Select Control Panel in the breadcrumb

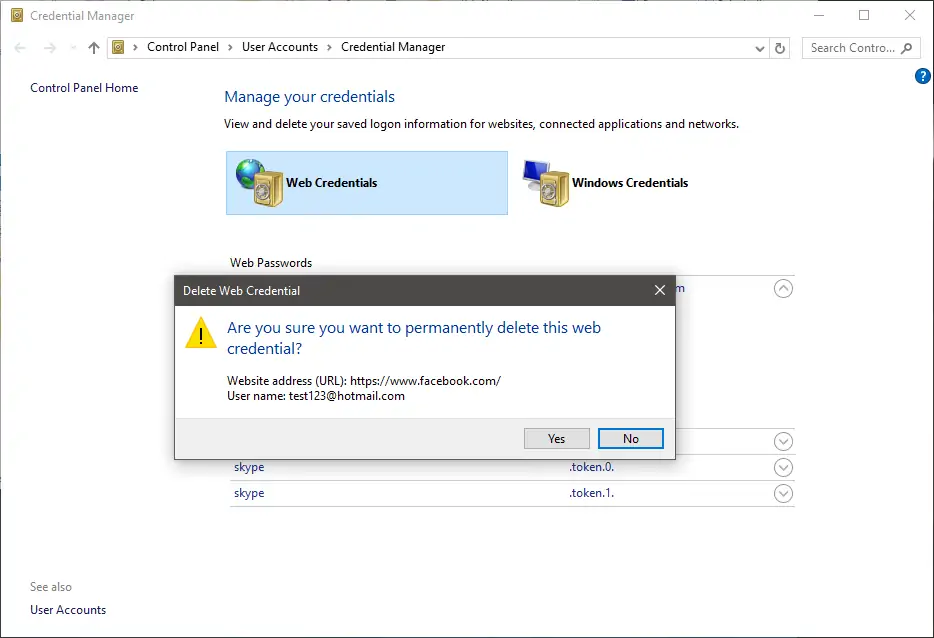(183, 47)
